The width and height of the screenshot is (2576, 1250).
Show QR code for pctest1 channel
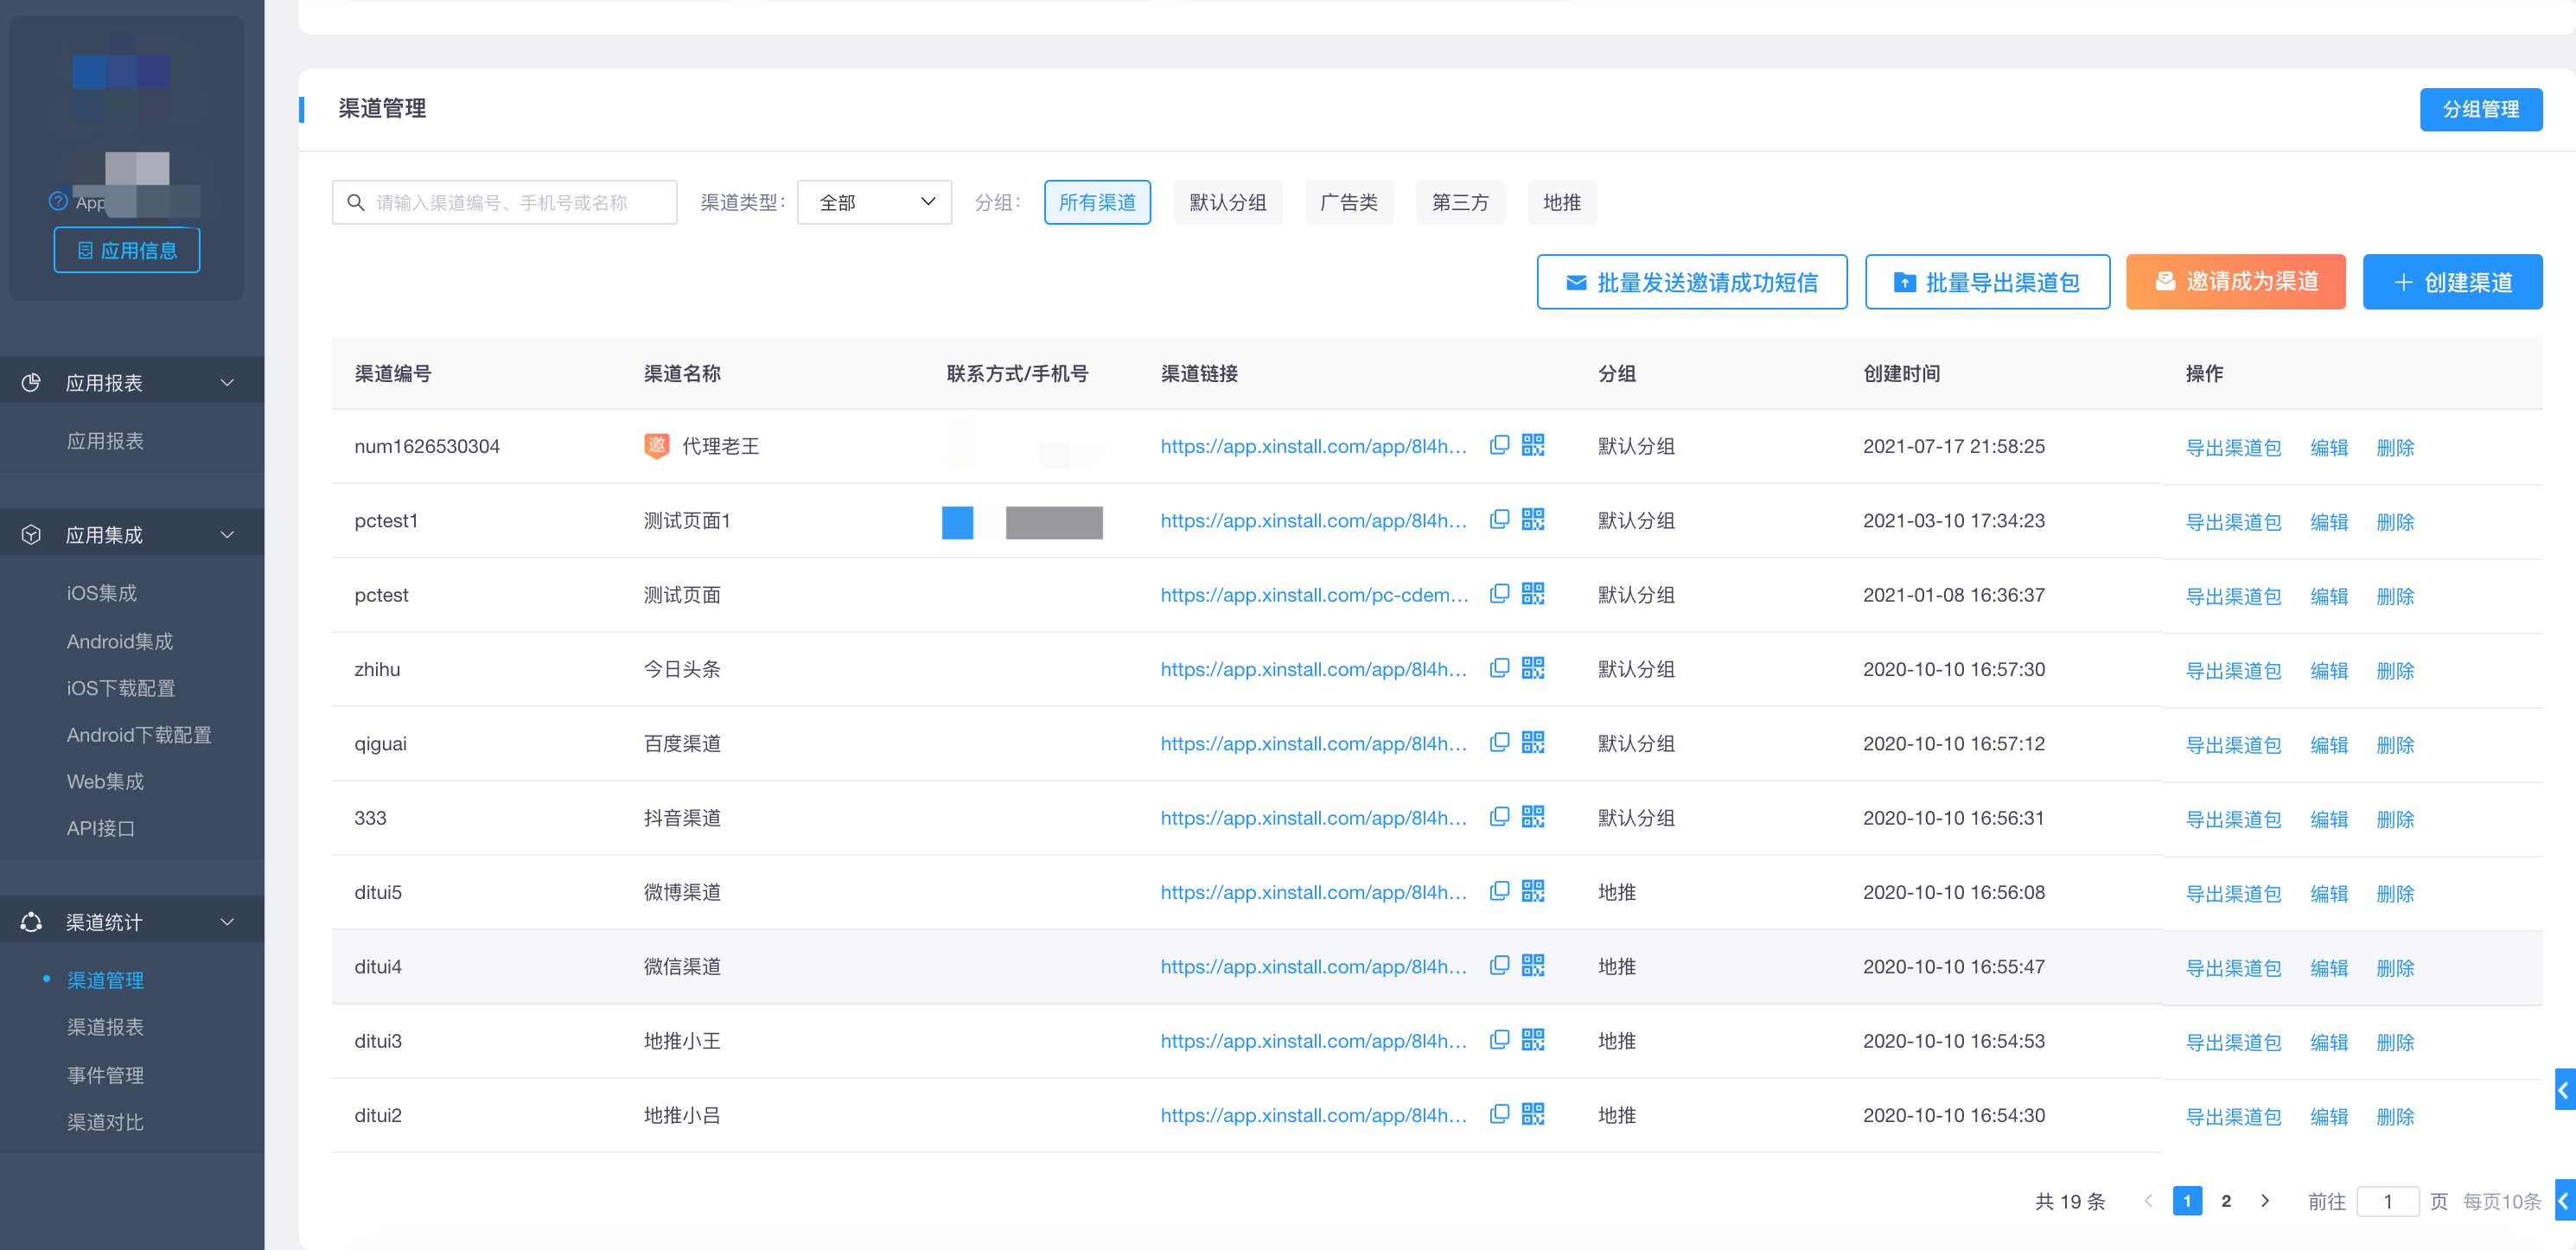click(1532, 519)
